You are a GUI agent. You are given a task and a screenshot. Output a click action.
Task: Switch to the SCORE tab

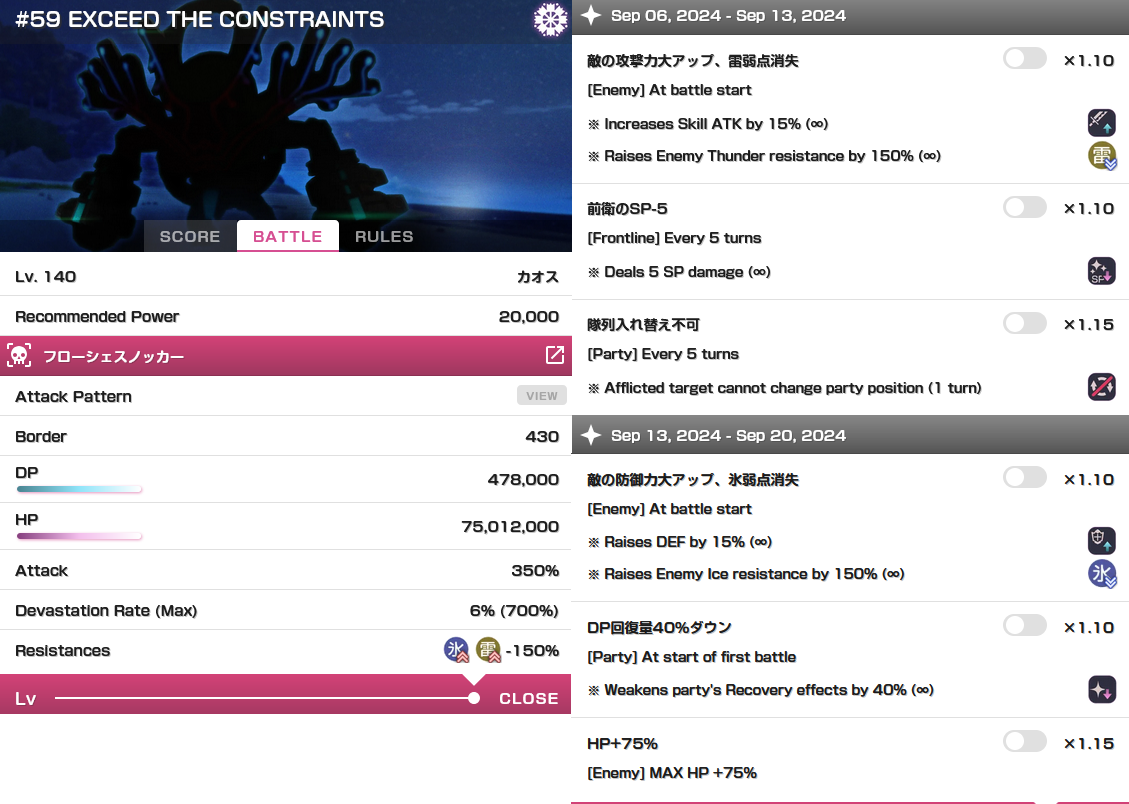[190, 236]
